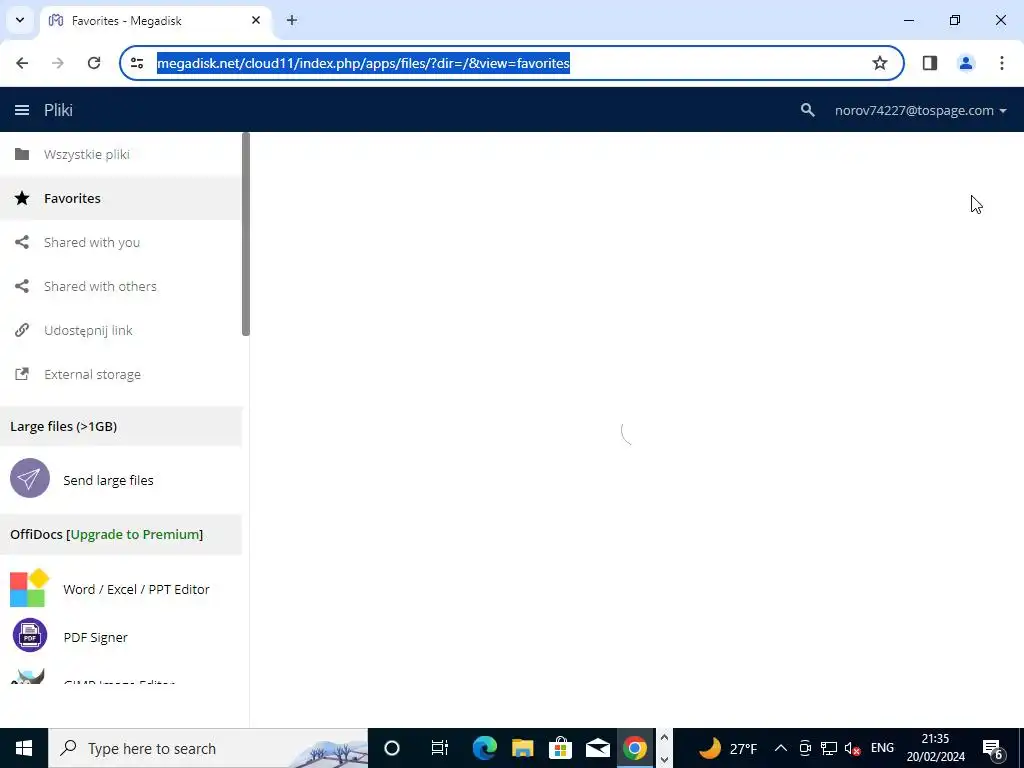
Task: Open Send large files
Action: coord(108,480)
